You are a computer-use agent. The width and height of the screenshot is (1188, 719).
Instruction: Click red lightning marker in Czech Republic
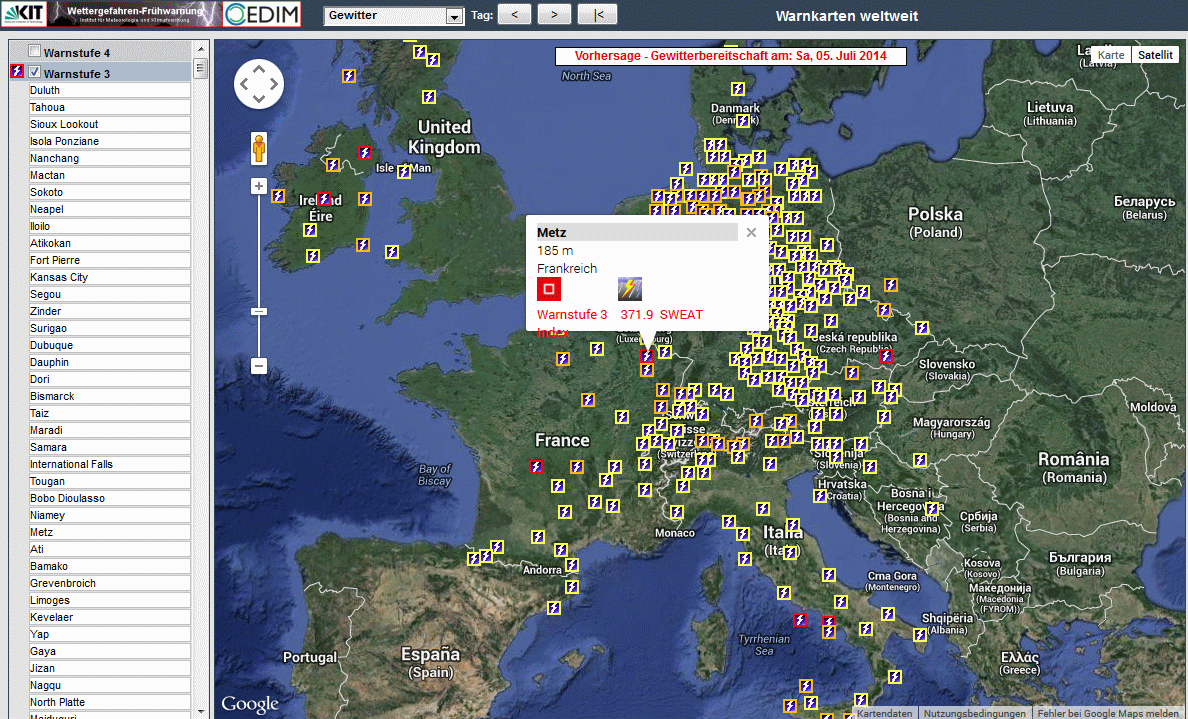point(886,355)
